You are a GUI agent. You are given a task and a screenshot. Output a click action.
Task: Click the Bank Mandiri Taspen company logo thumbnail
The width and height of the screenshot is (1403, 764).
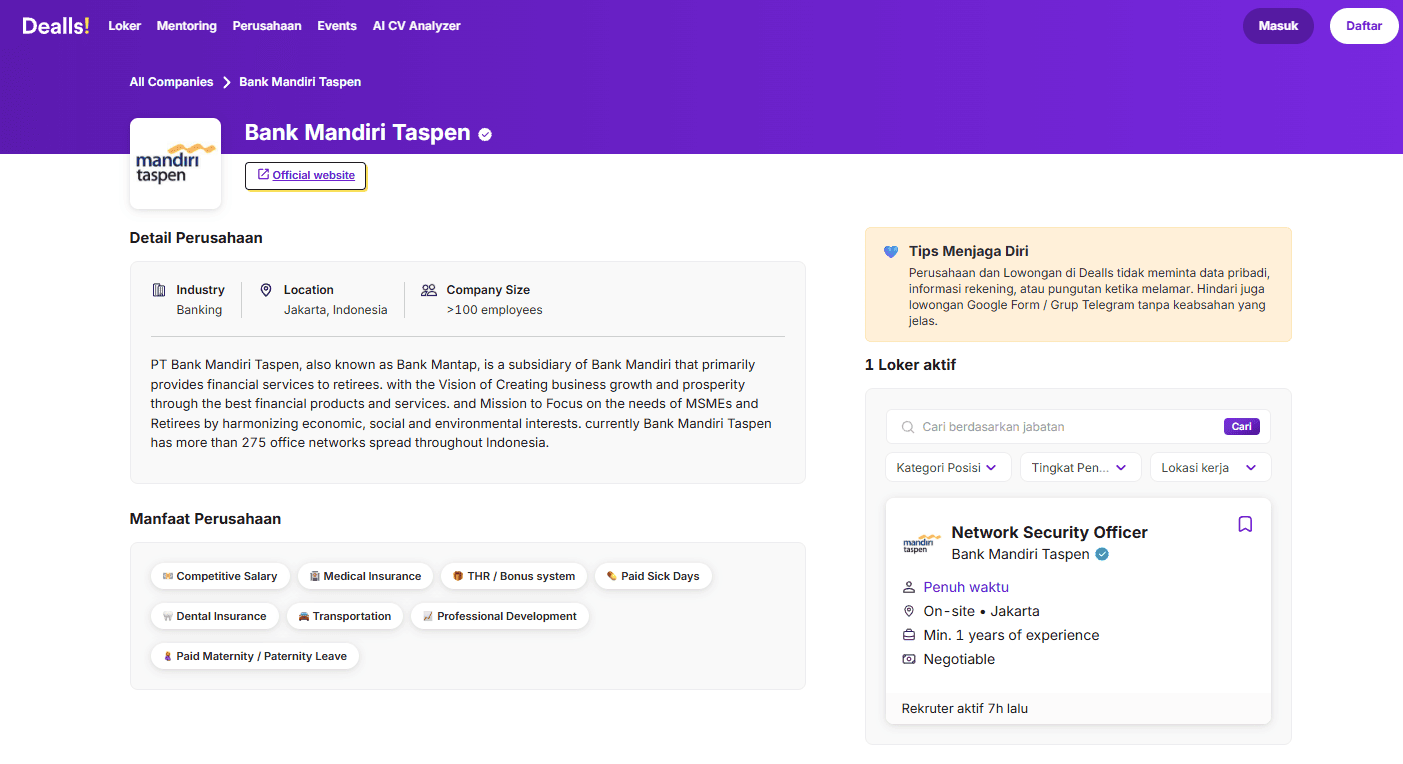point(175,164)
